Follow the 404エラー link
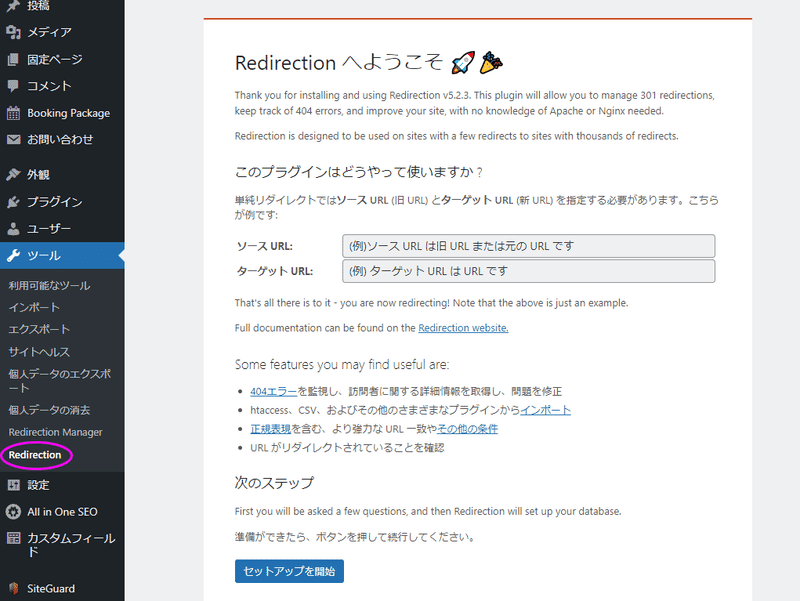800x601 pixels. pos(273,392)
